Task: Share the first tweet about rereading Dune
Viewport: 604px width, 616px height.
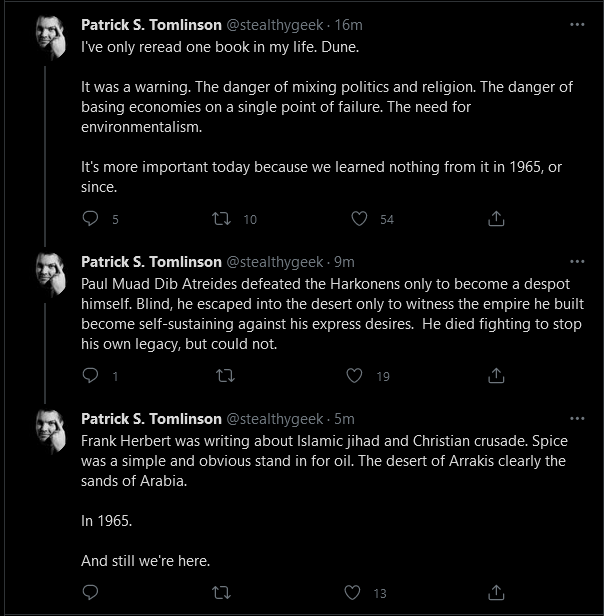Action: click(x=496, y=218)
